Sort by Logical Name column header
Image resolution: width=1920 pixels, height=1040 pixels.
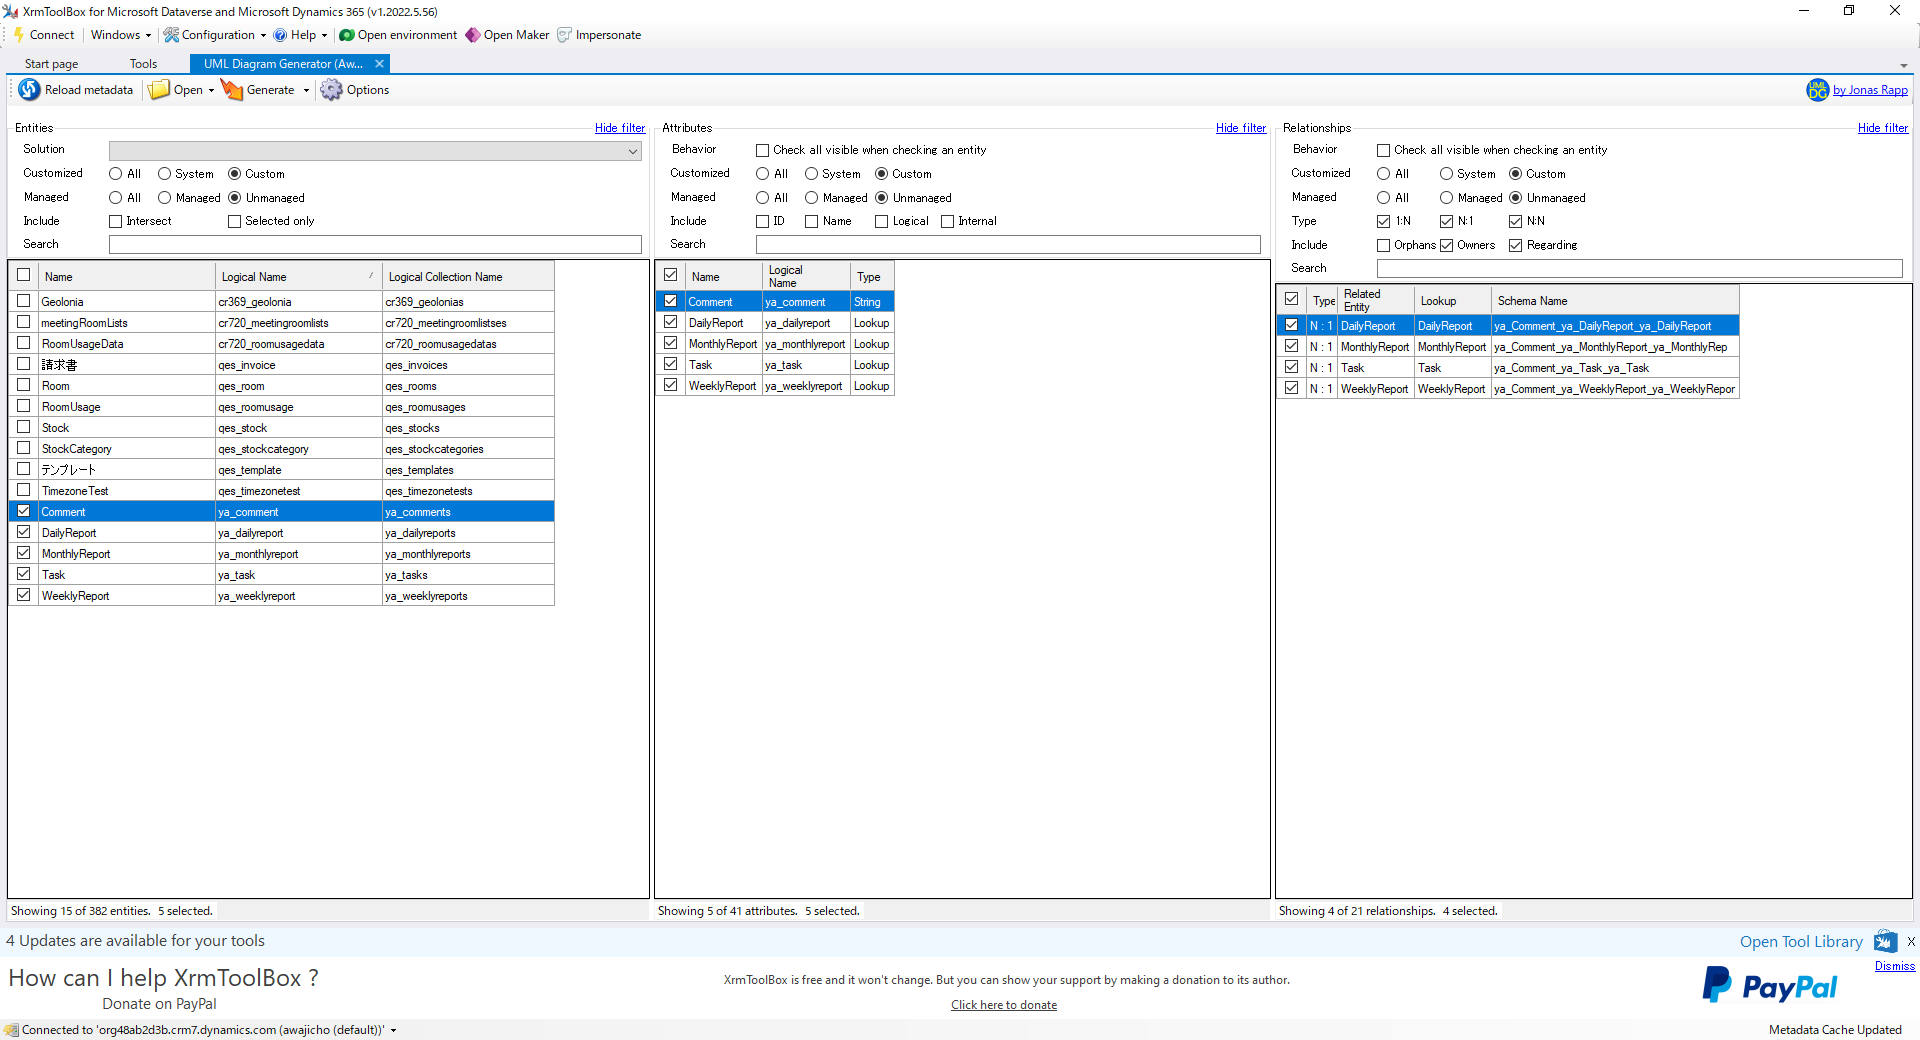coord(298,277)
